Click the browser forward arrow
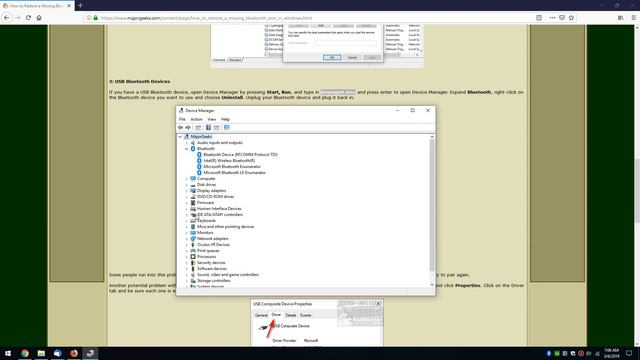 18,18
